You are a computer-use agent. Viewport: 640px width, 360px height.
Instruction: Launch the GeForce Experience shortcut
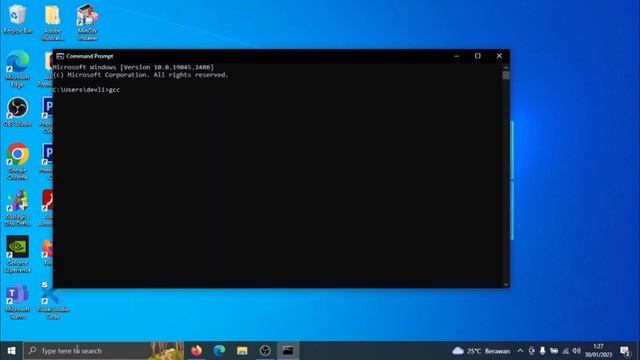tap(17, 254)
